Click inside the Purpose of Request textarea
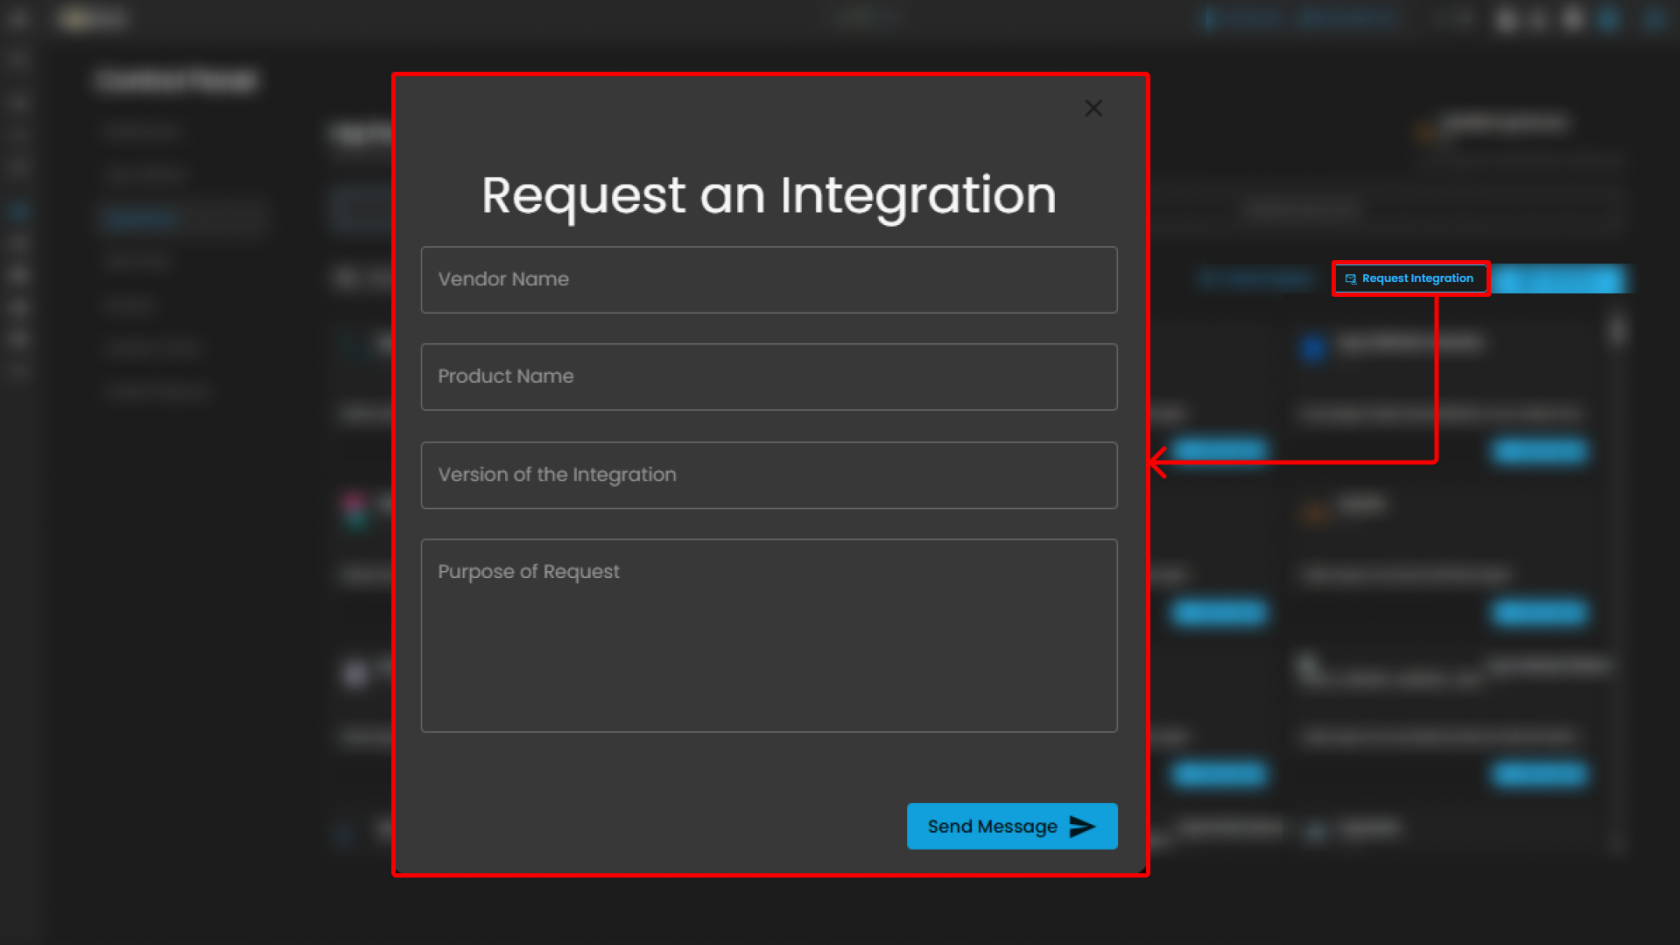The width and height of the screenshot is (1680, 945). [x=768, y=635]
